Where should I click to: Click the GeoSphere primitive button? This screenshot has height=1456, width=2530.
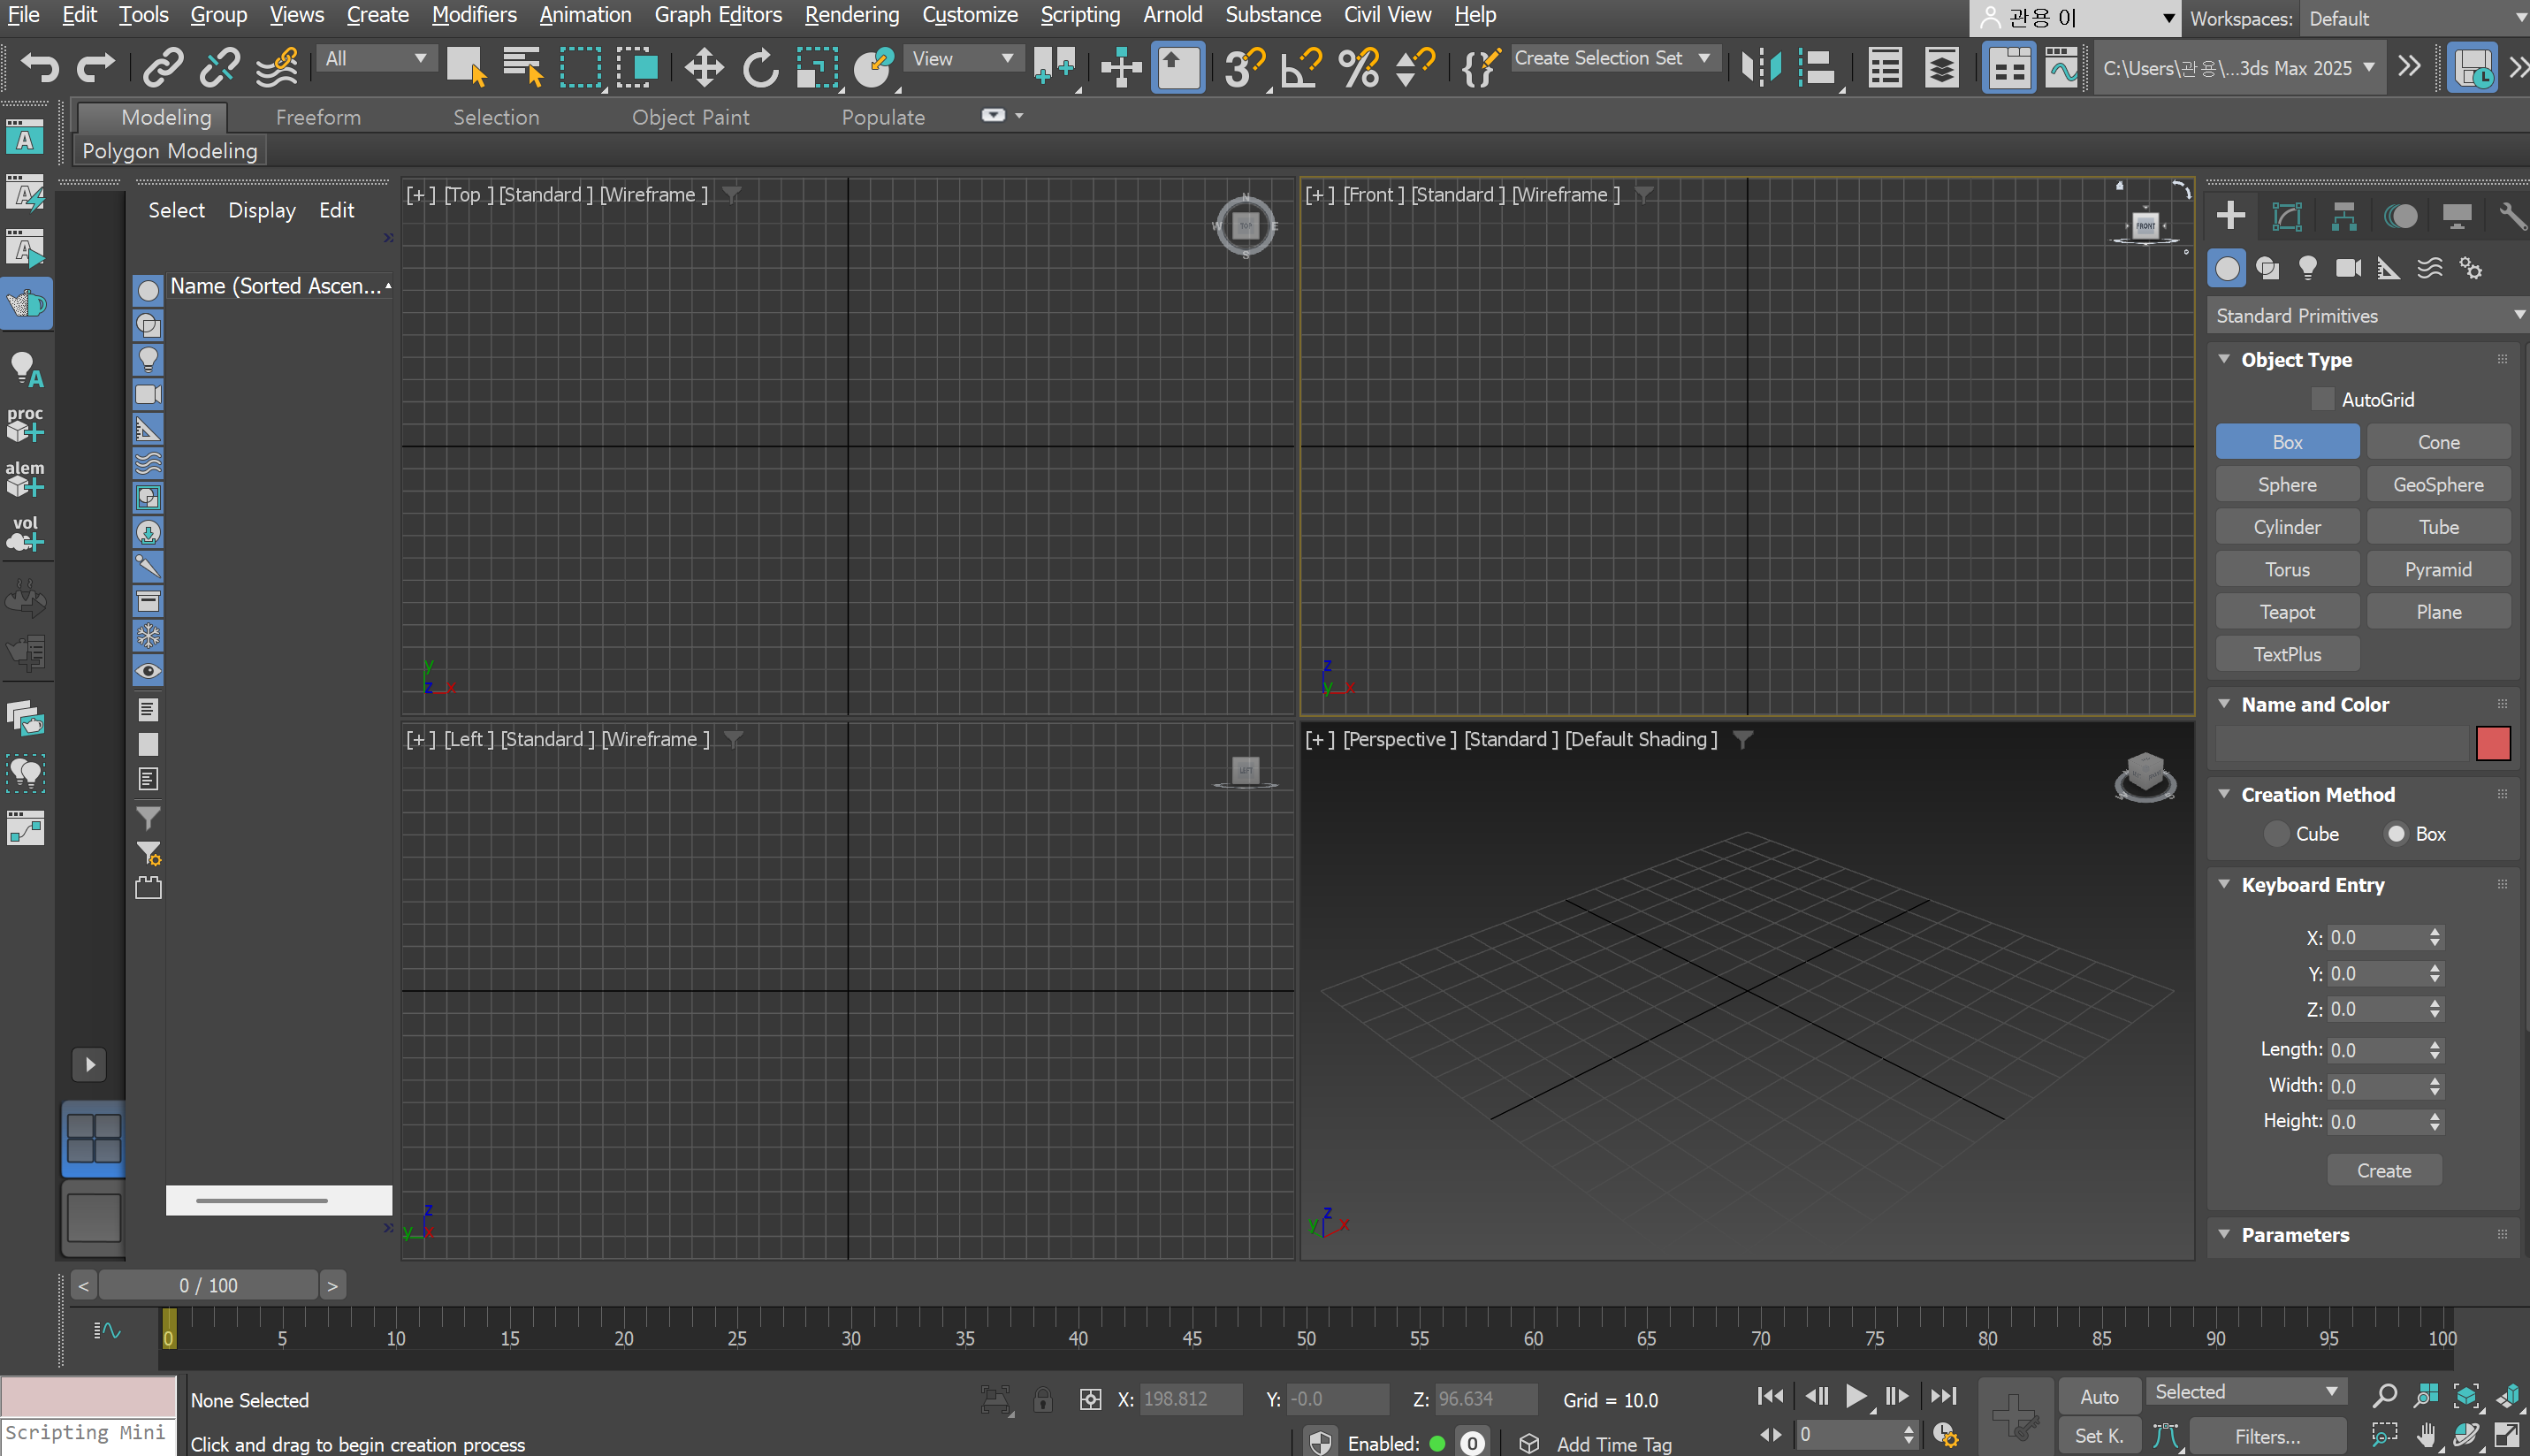(x=2438, y=484)
